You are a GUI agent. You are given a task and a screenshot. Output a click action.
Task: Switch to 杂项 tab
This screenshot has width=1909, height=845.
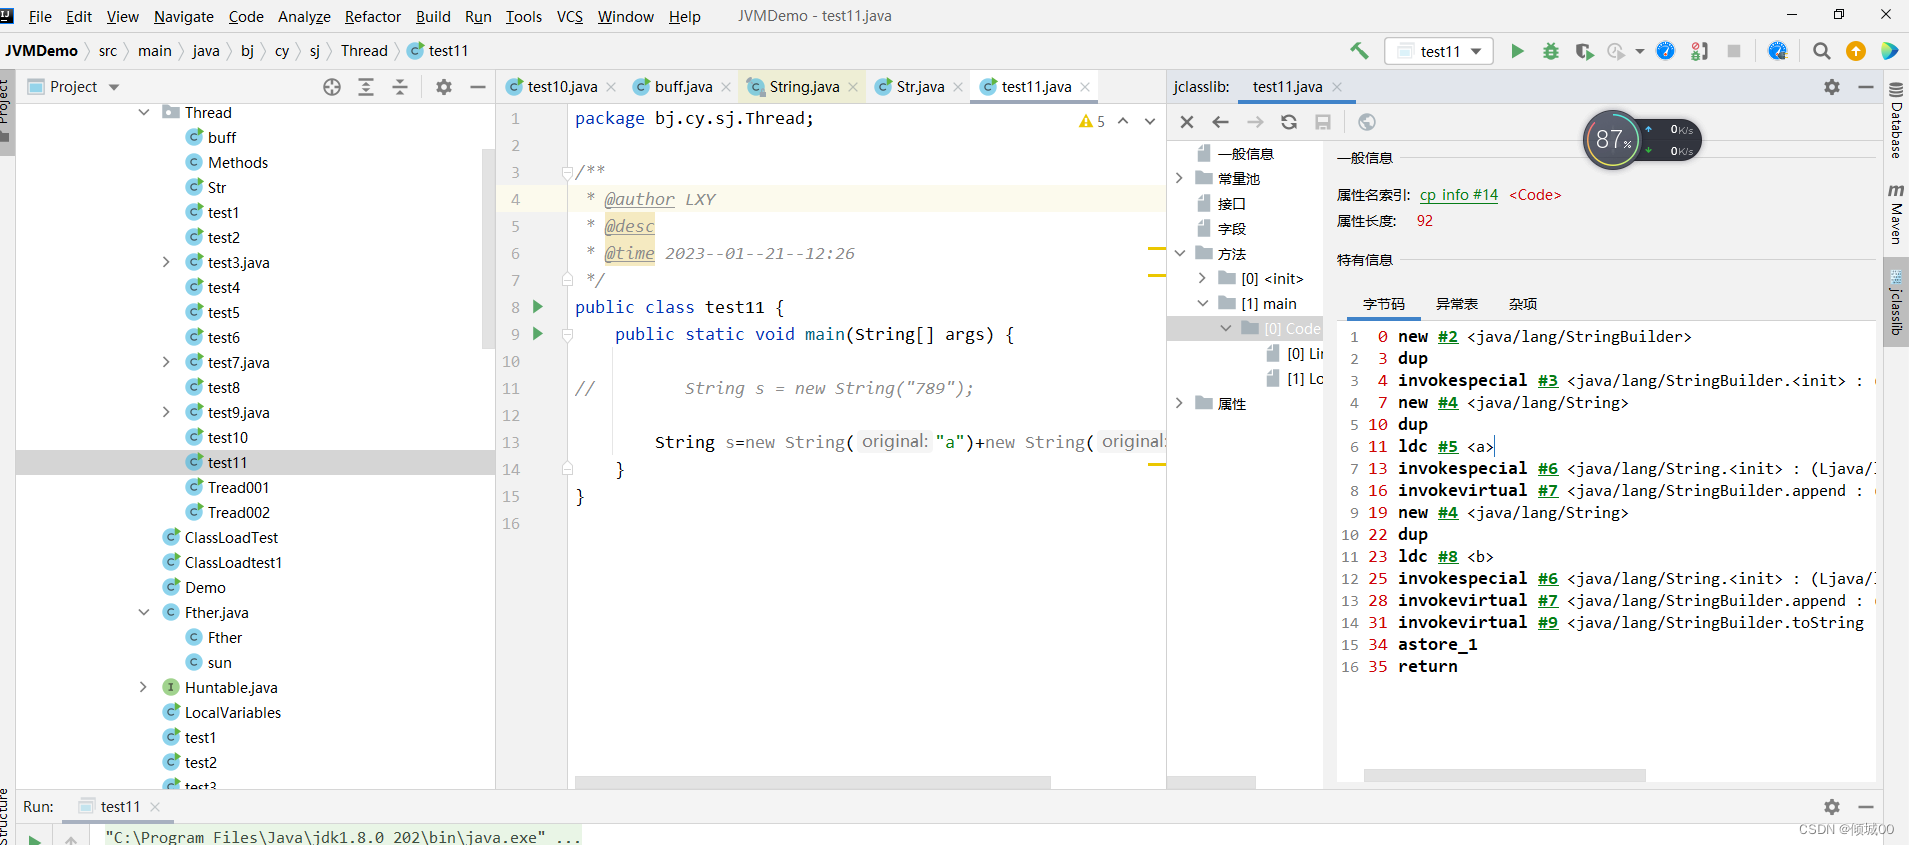click(x=1523, y=304)
